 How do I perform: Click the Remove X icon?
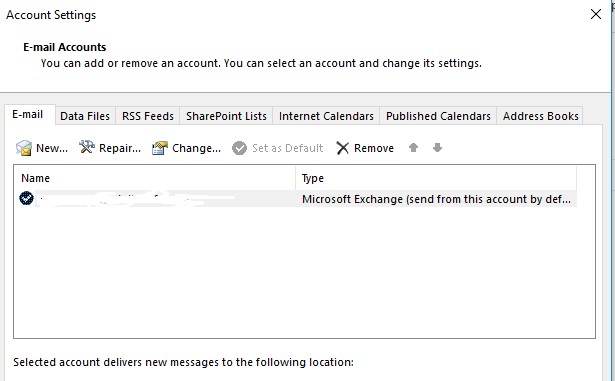coord(342,148)
